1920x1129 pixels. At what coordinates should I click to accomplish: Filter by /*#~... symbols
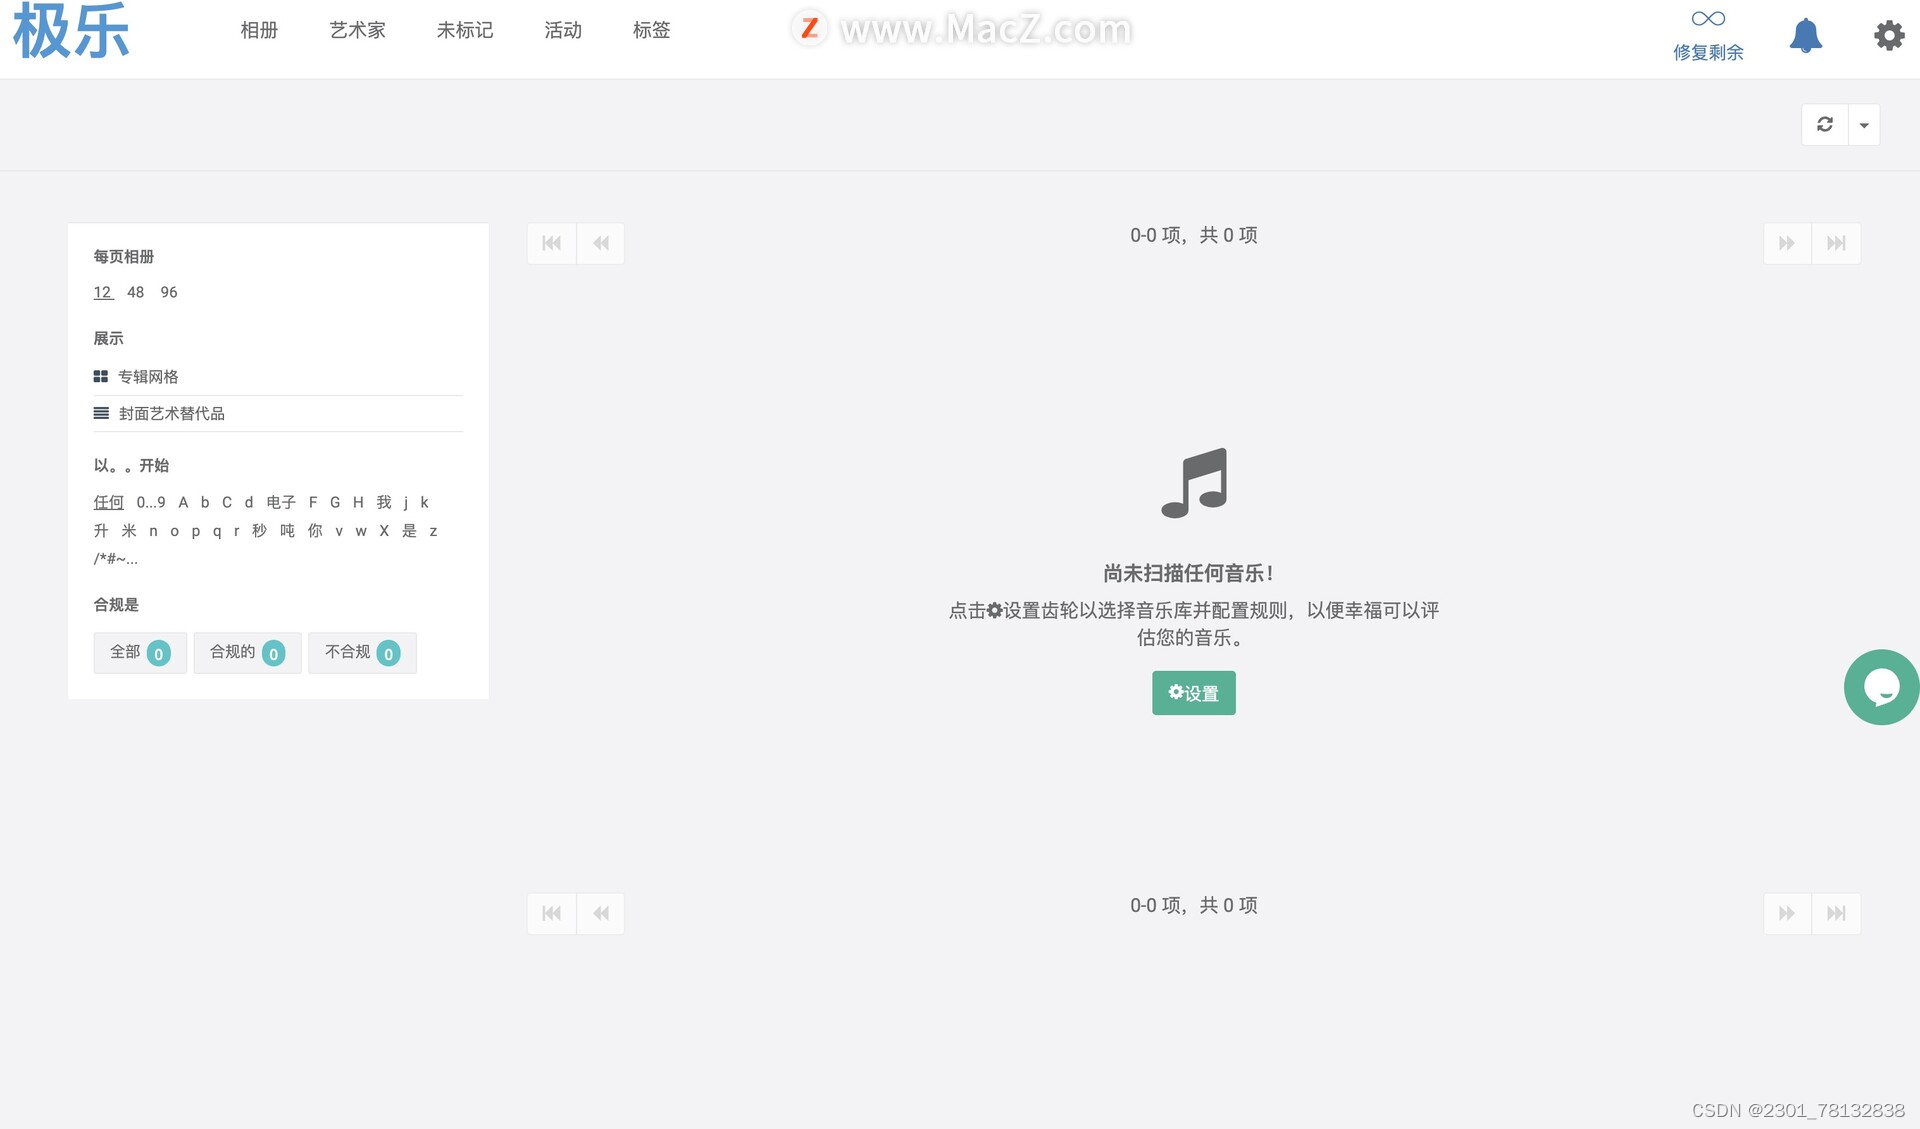(116, 558)
